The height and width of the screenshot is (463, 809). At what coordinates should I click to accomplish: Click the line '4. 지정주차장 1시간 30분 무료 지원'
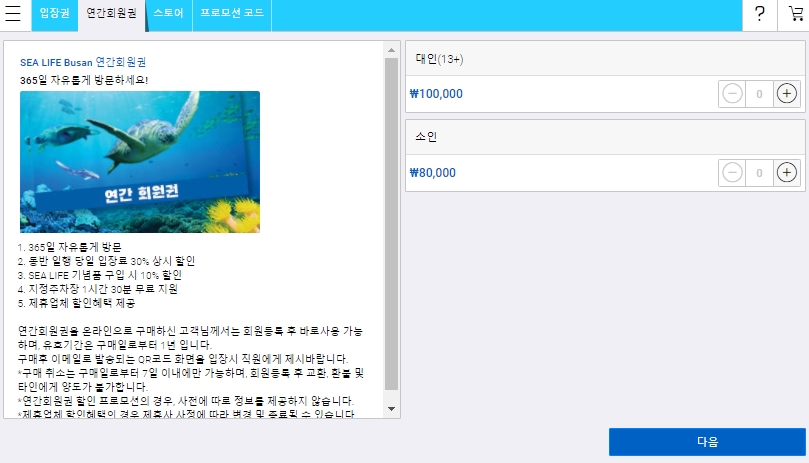coord(98,289)
